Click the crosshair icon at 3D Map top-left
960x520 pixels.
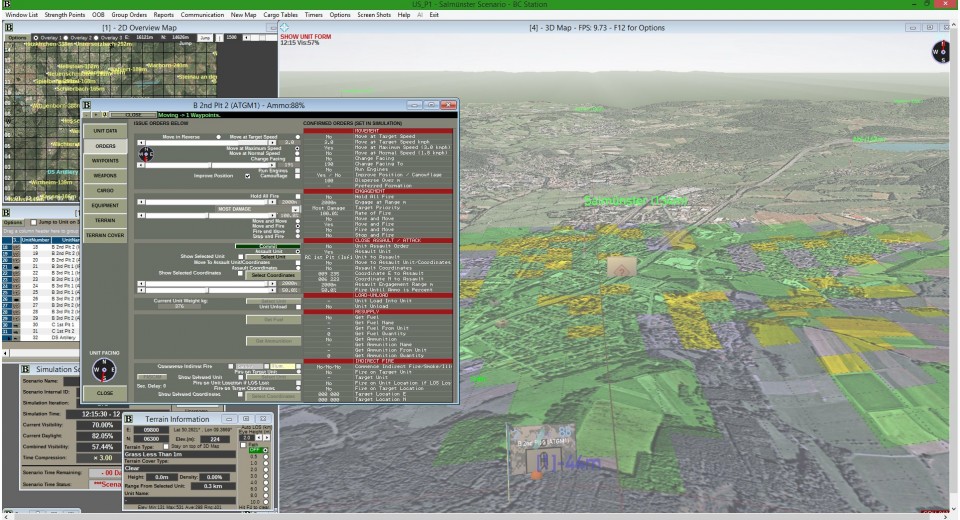pos(285,28)
